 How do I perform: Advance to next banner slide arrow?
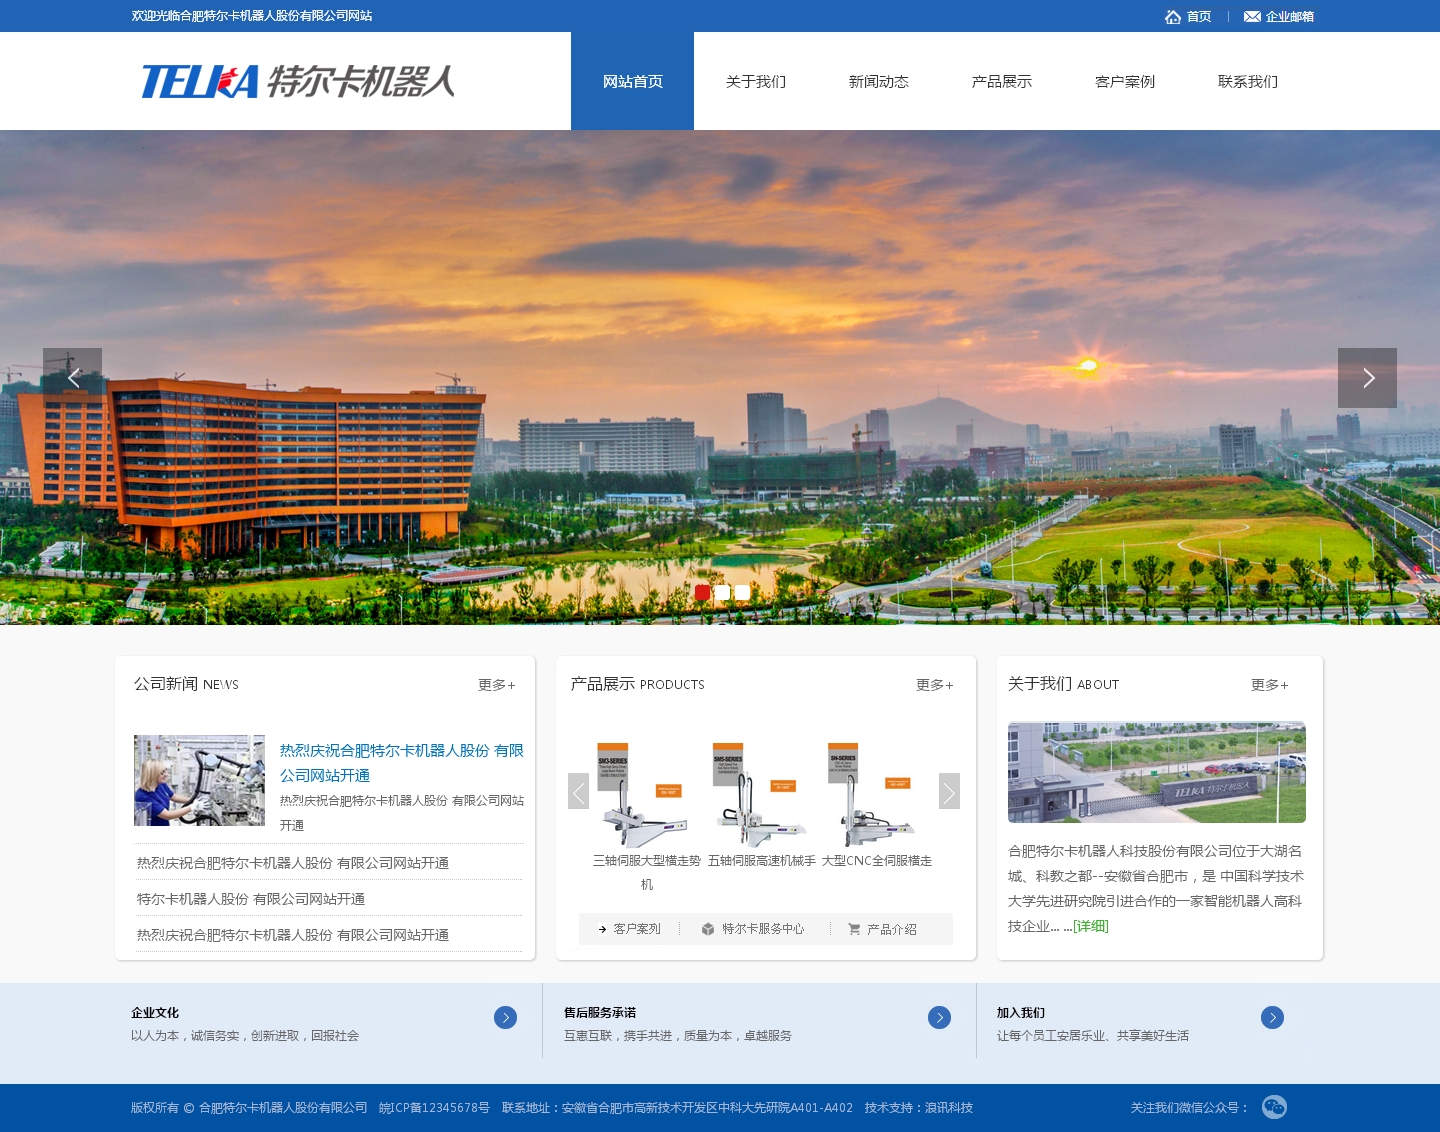tap(1367, 378)
